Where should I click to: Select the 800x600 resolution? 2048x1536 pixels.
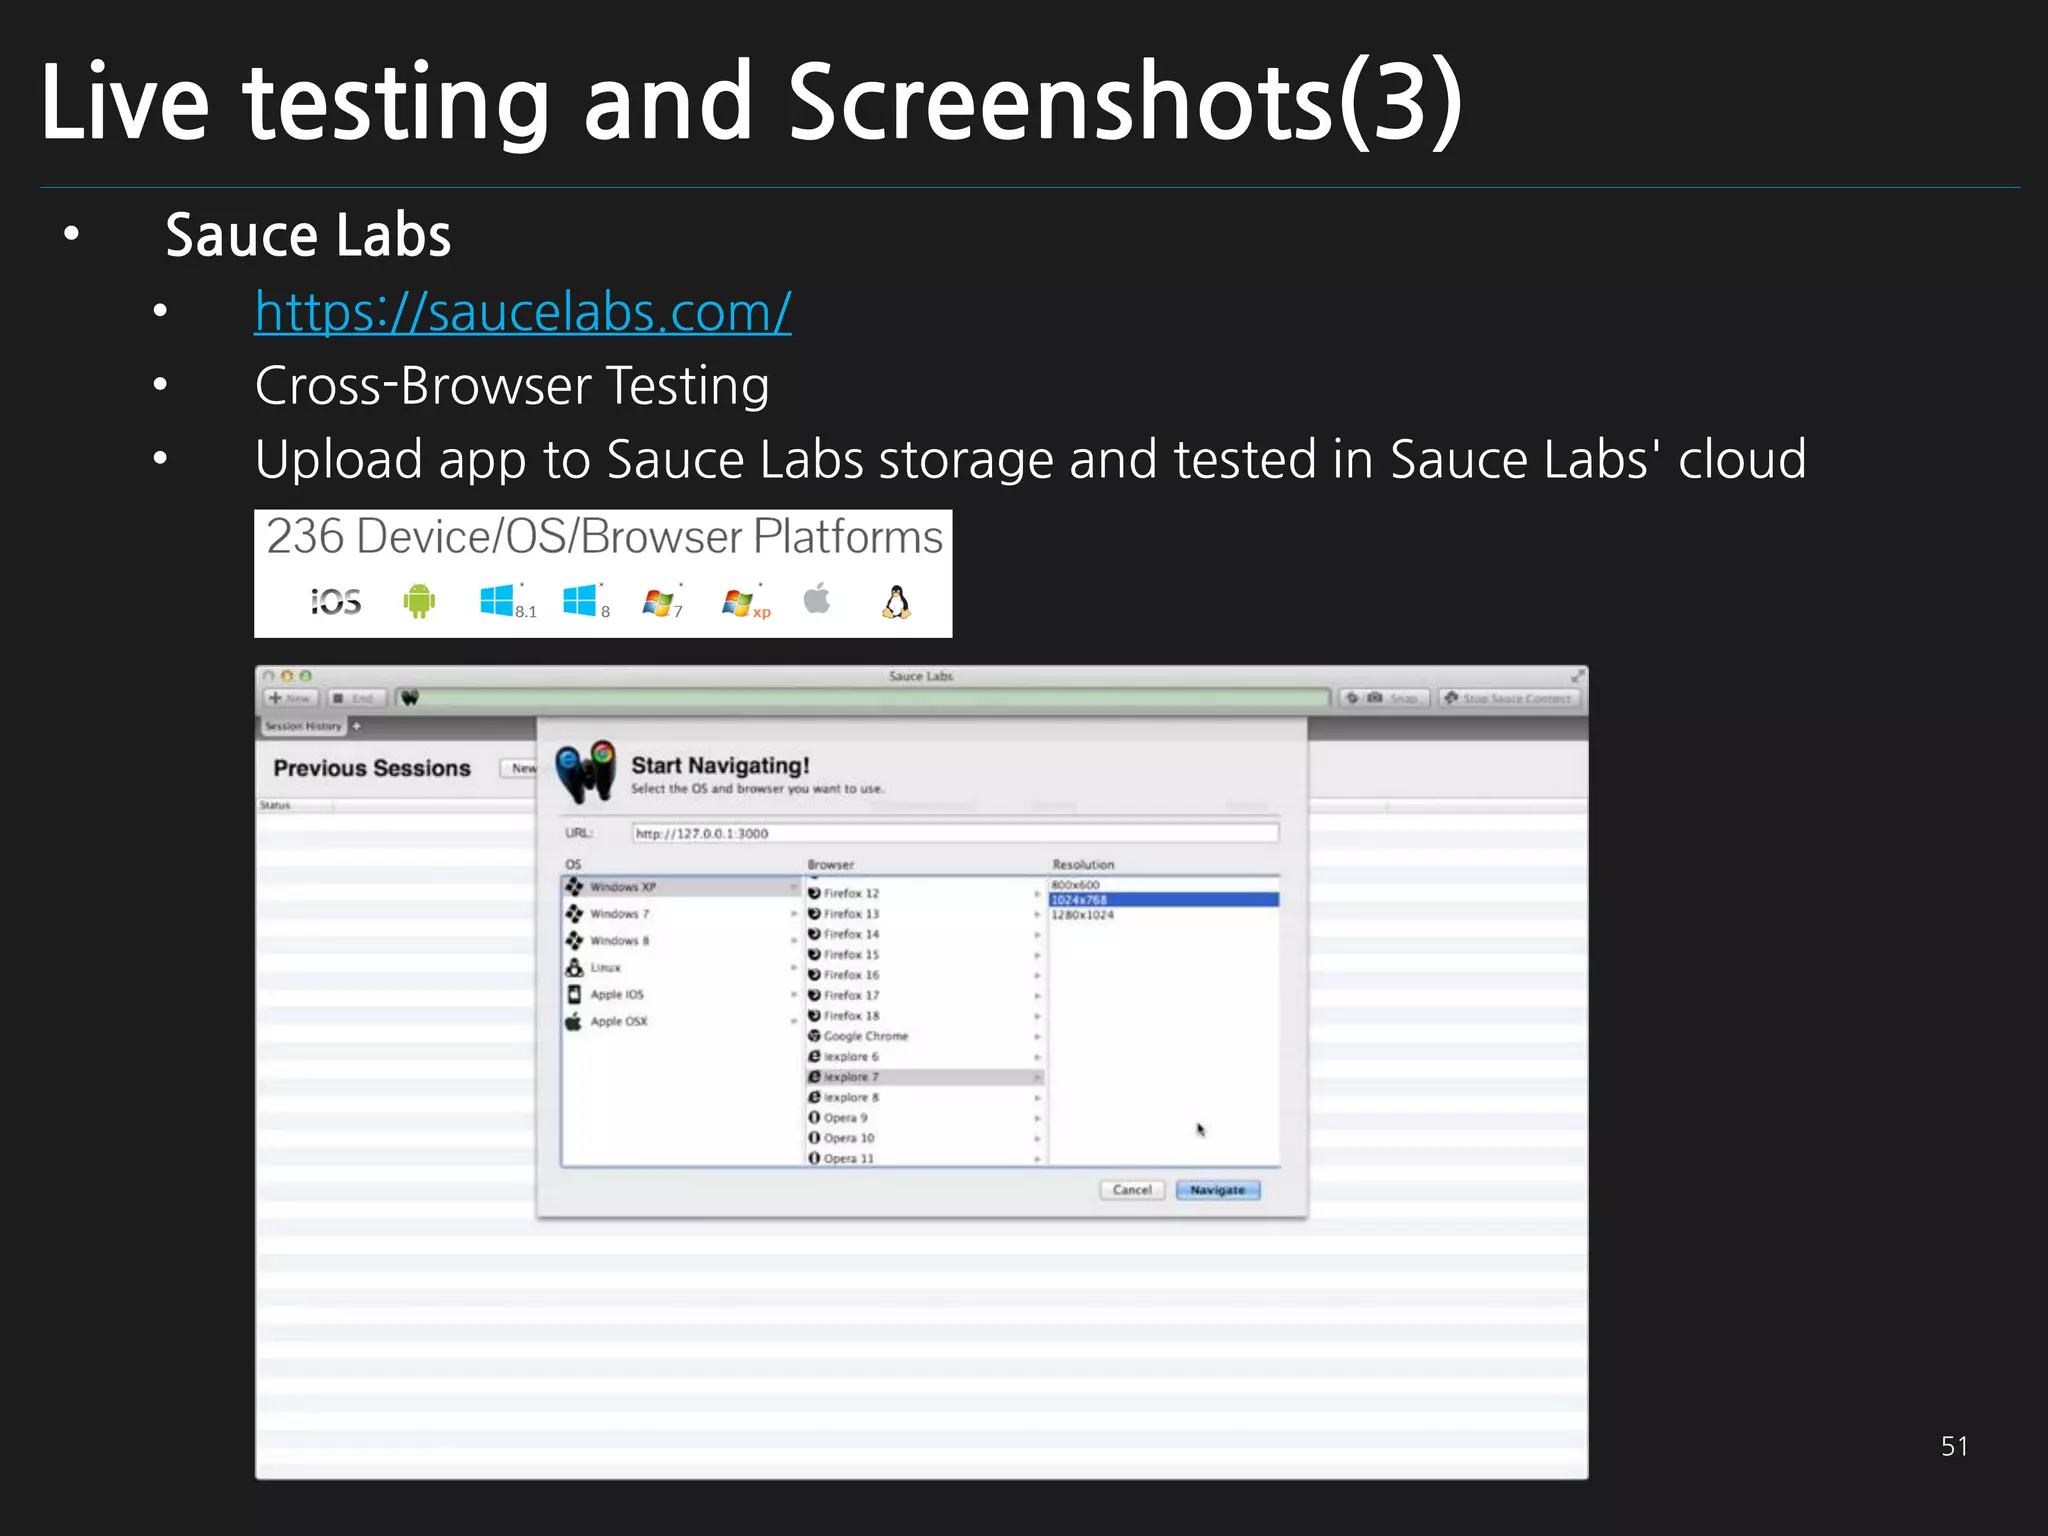[x=1164, y=885]
